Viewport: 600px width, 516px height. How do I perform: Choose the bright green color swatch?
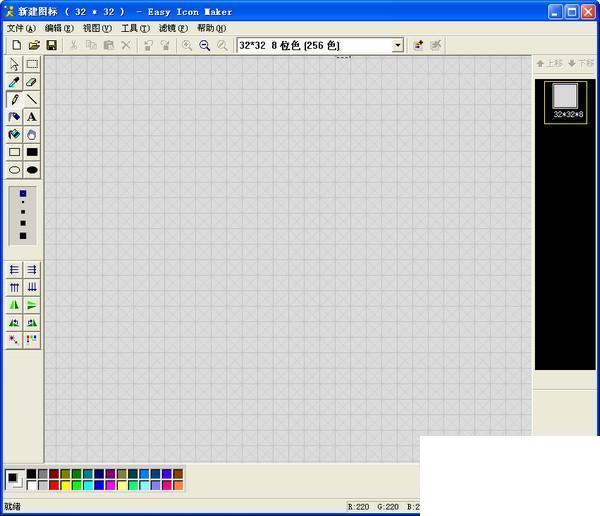(x=77, y=485)
